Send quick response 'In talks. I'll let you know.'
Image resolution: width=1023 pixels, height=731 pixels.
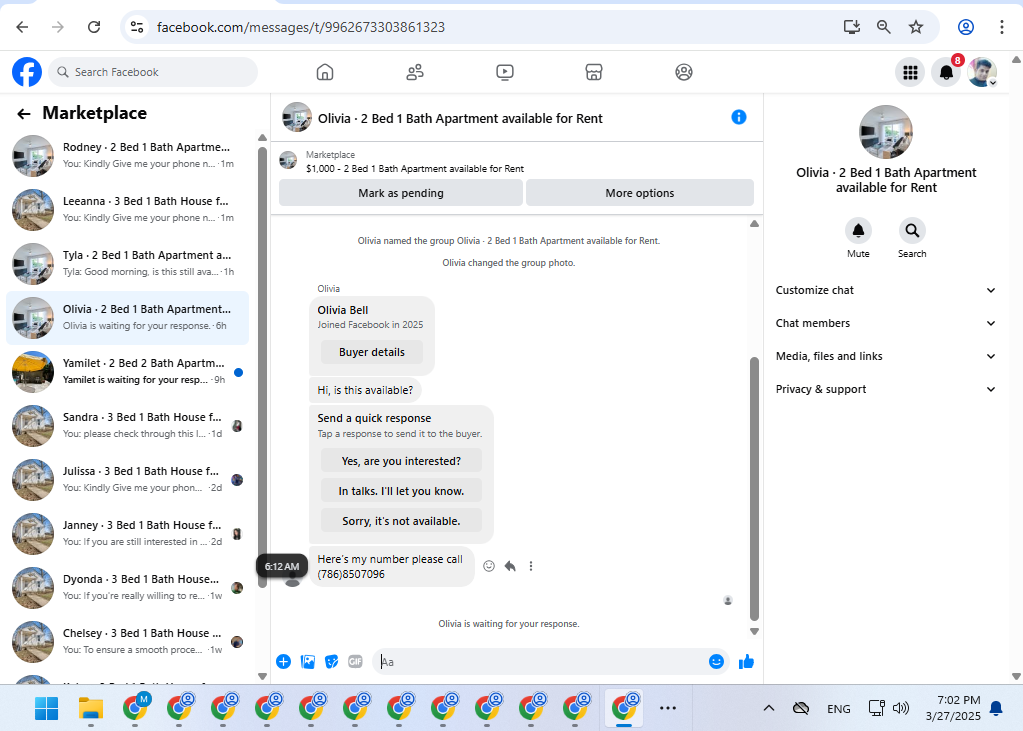401,491
